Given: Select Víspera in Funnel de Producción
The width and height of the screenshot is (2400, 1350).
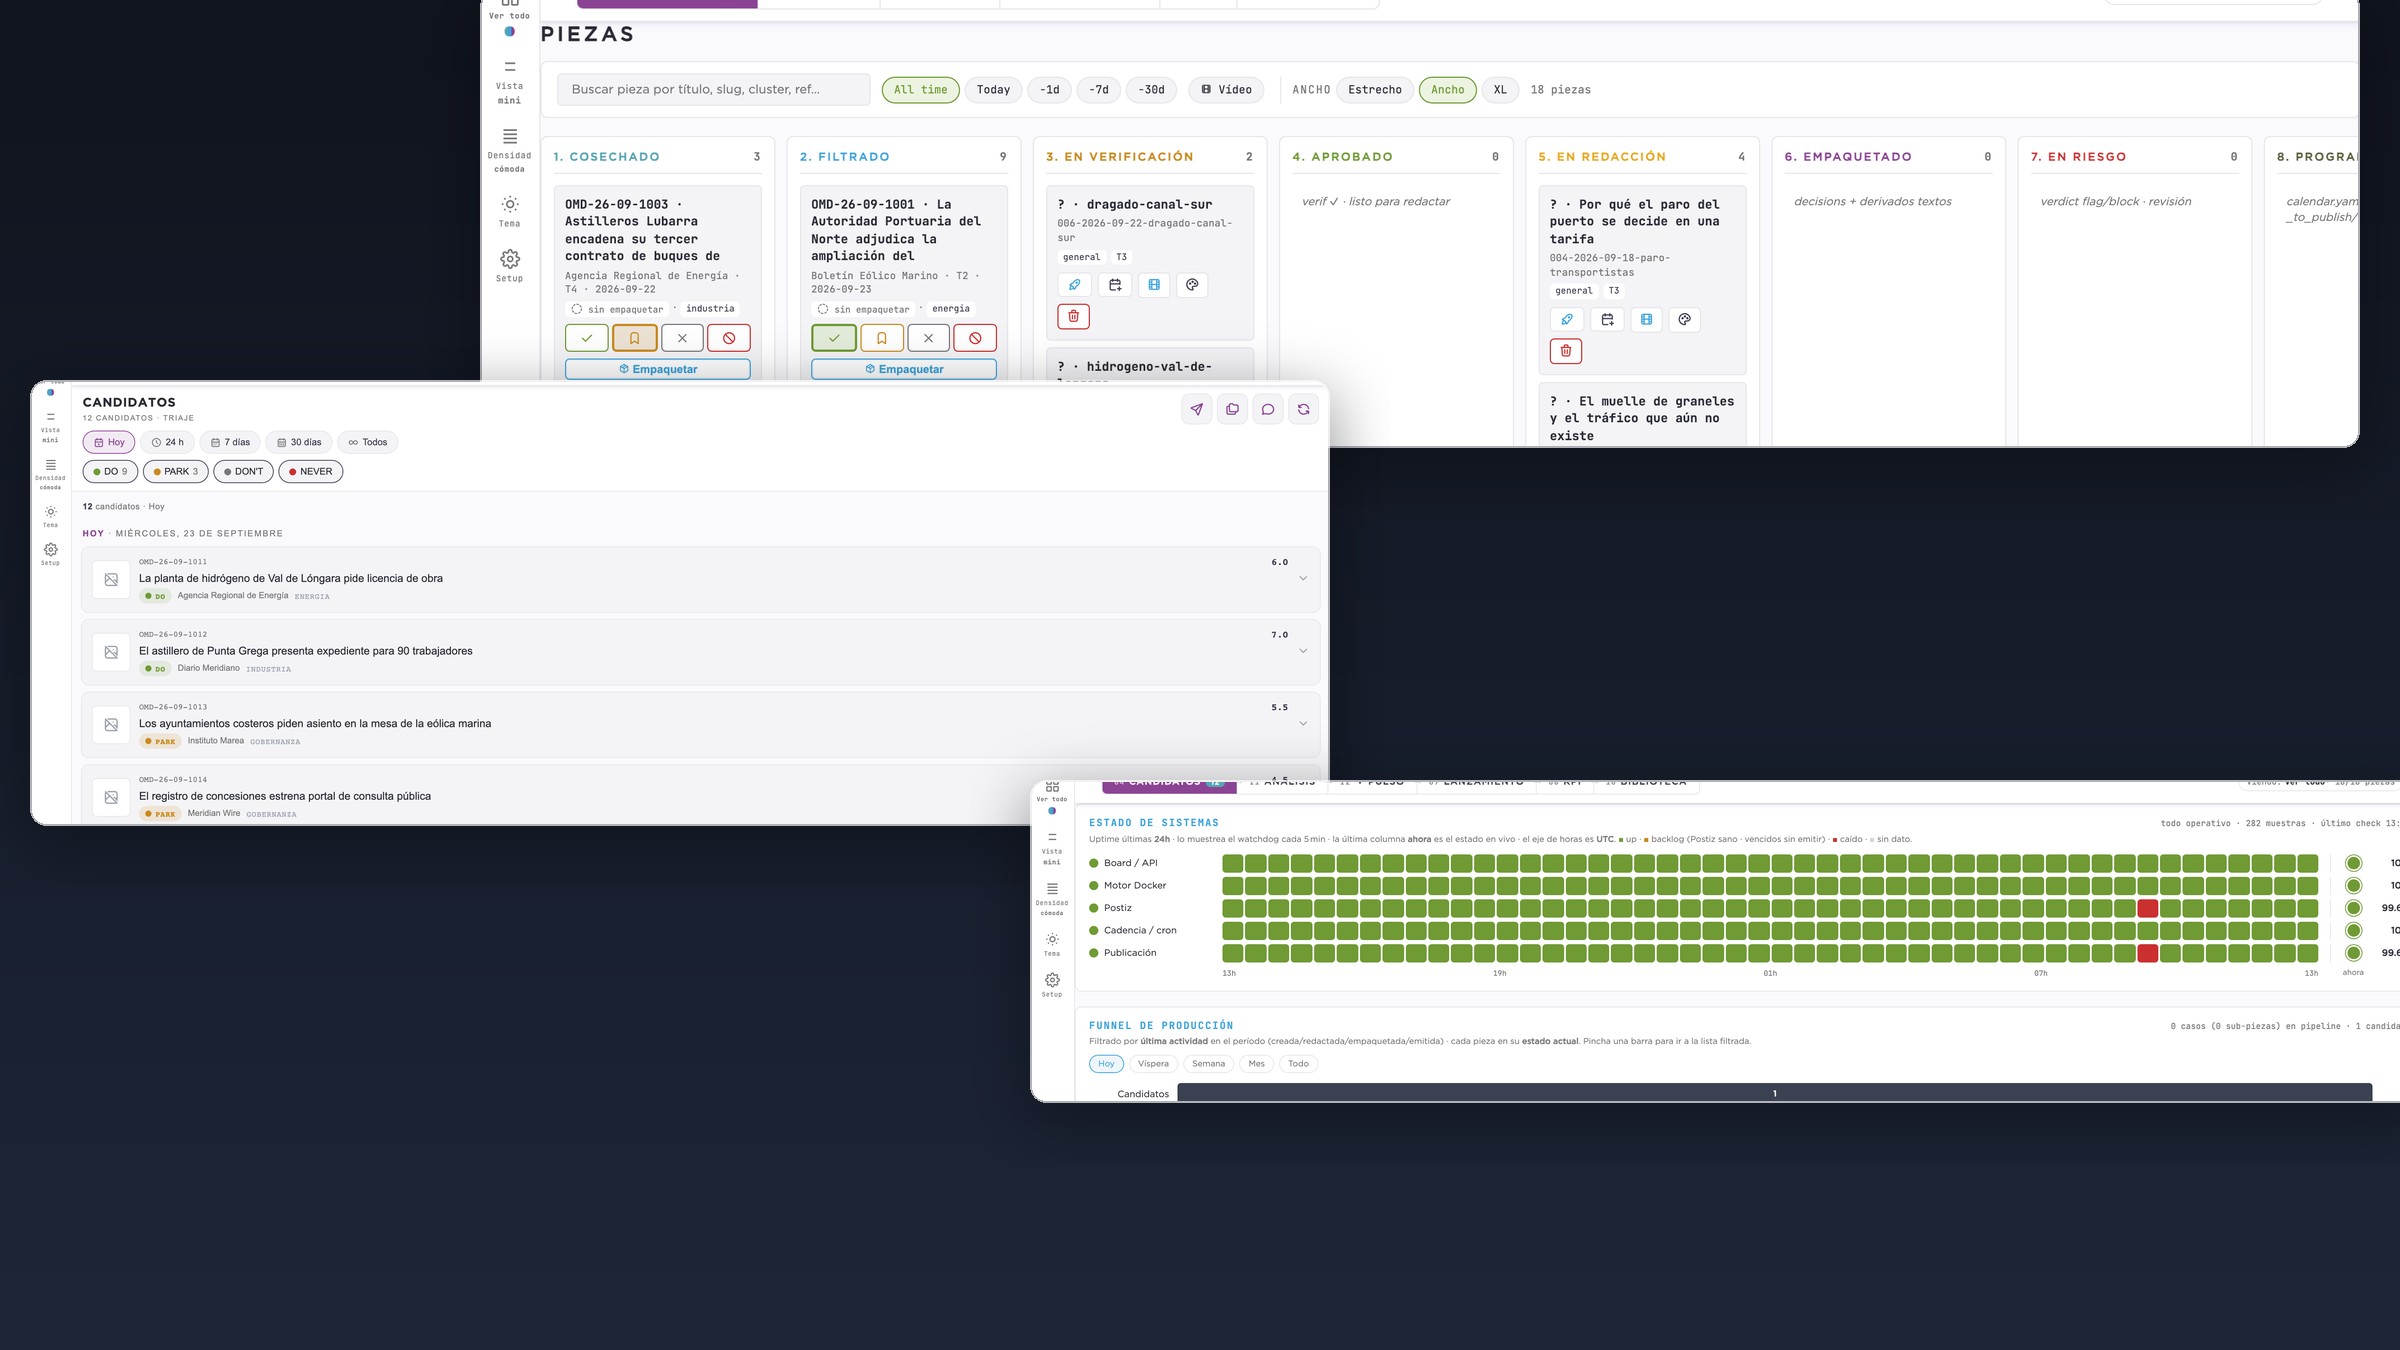Looking at the screenshot, I should pos(1153,1064).
